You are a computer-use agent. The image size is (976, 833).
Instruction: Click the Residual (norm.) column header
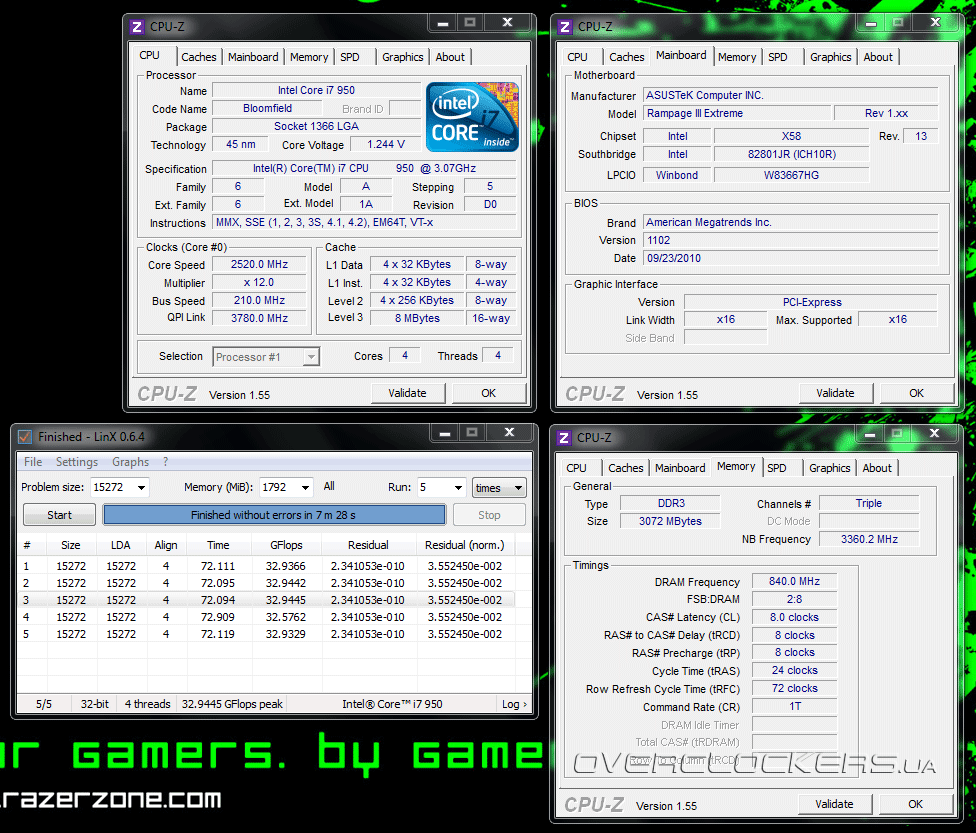pos(464,545)
